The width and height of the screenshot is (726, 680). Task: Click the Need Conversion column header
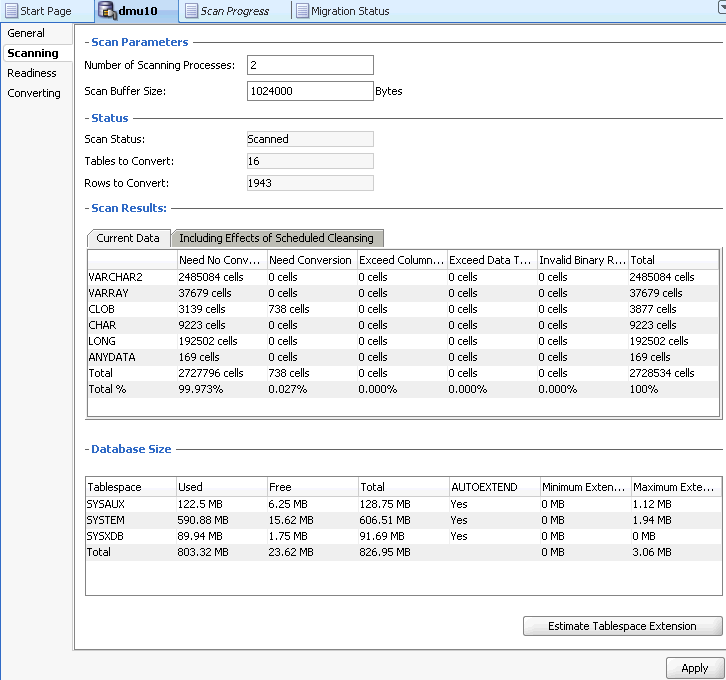coord(310,260)
